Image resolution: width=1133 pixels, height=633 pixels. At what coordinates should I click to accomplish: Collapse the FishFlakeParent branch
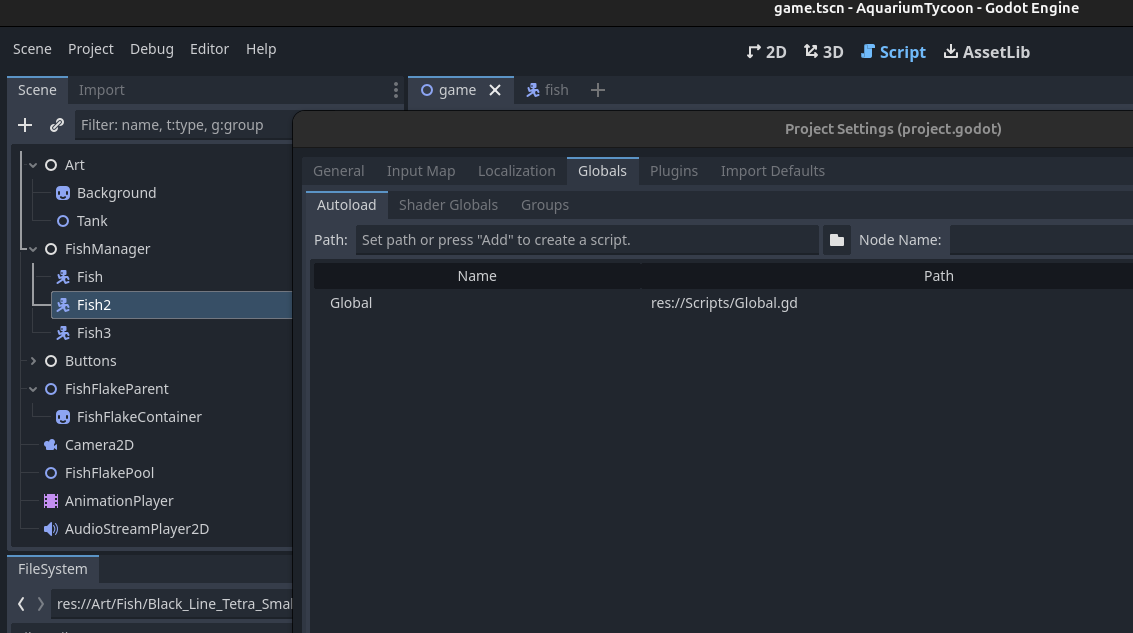click(x=33, y=389)
